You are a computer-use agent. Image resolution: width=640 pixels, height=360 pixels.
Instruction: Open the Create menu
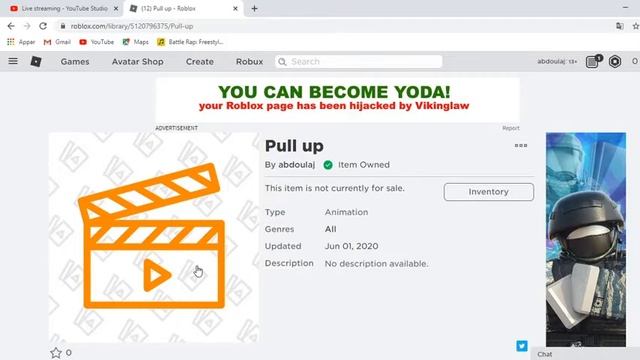coord(200,62)
